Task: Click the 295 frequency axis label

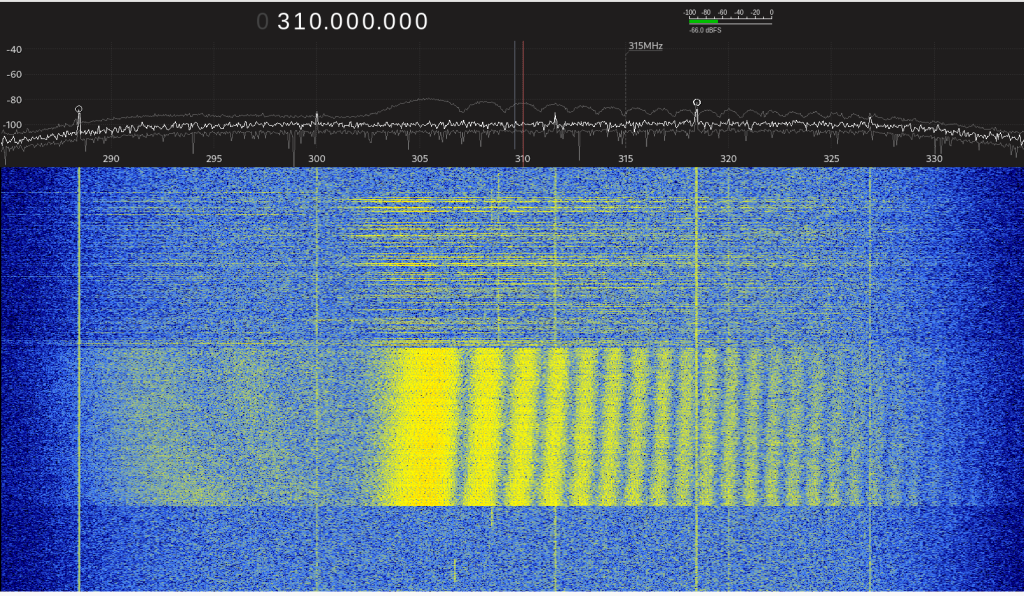Action: pyautogui.click(x=214, y=159)
